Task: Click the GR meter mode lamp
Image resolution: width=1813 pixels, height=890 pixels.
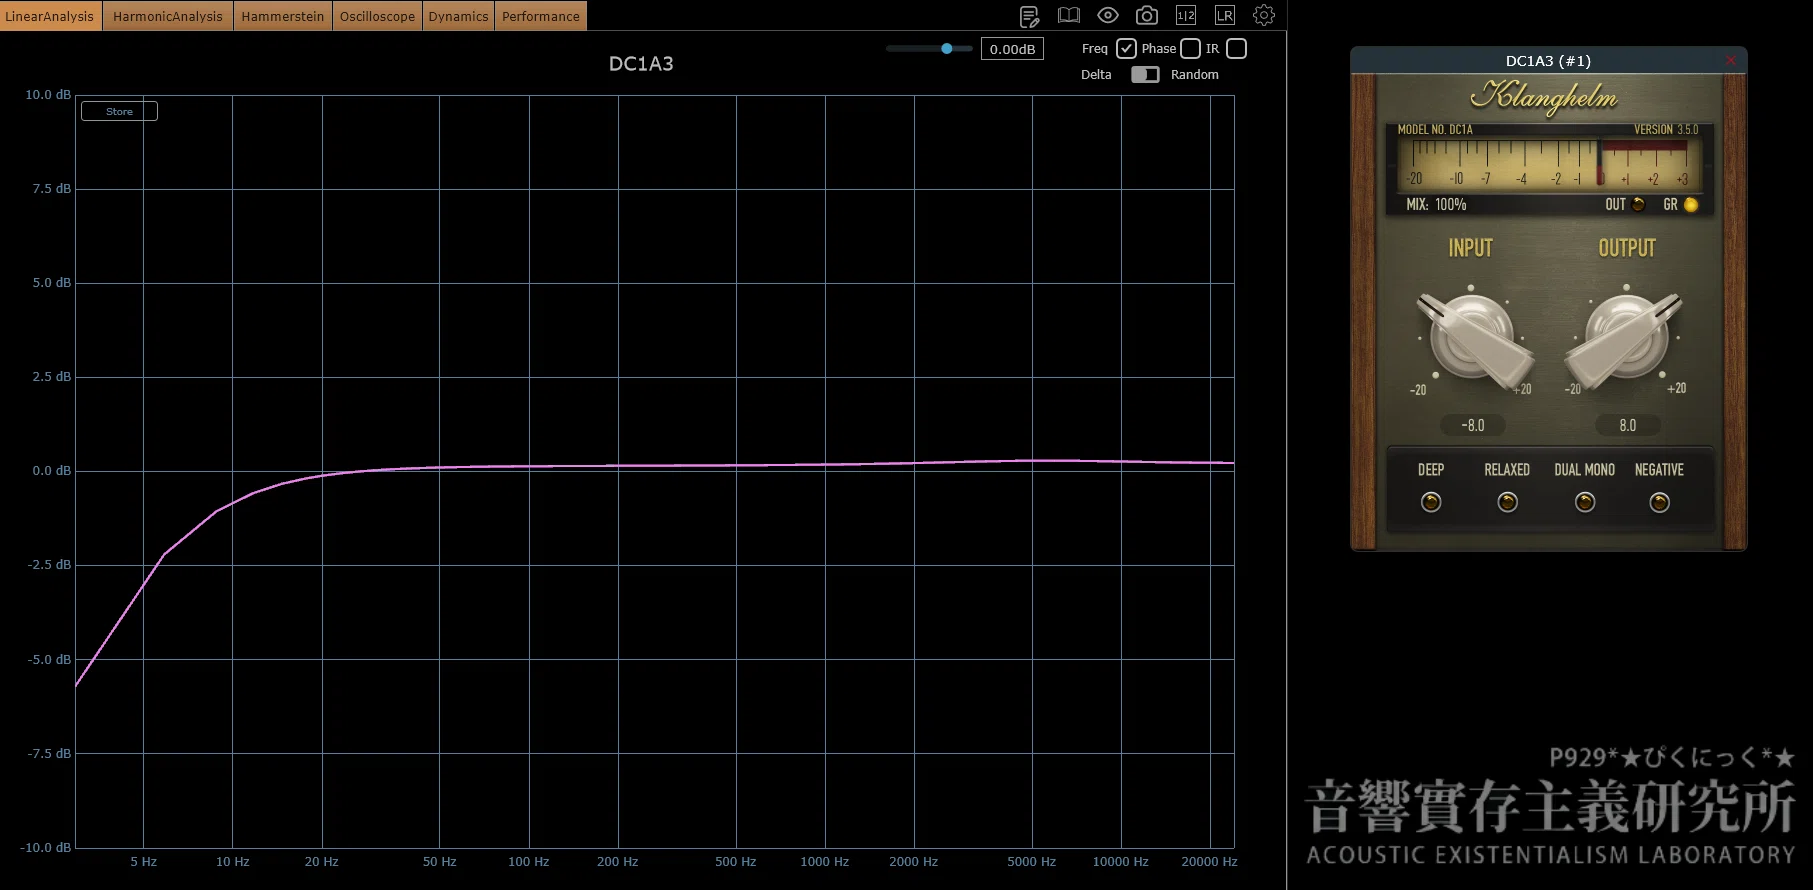Action: tap(1691, 205)
